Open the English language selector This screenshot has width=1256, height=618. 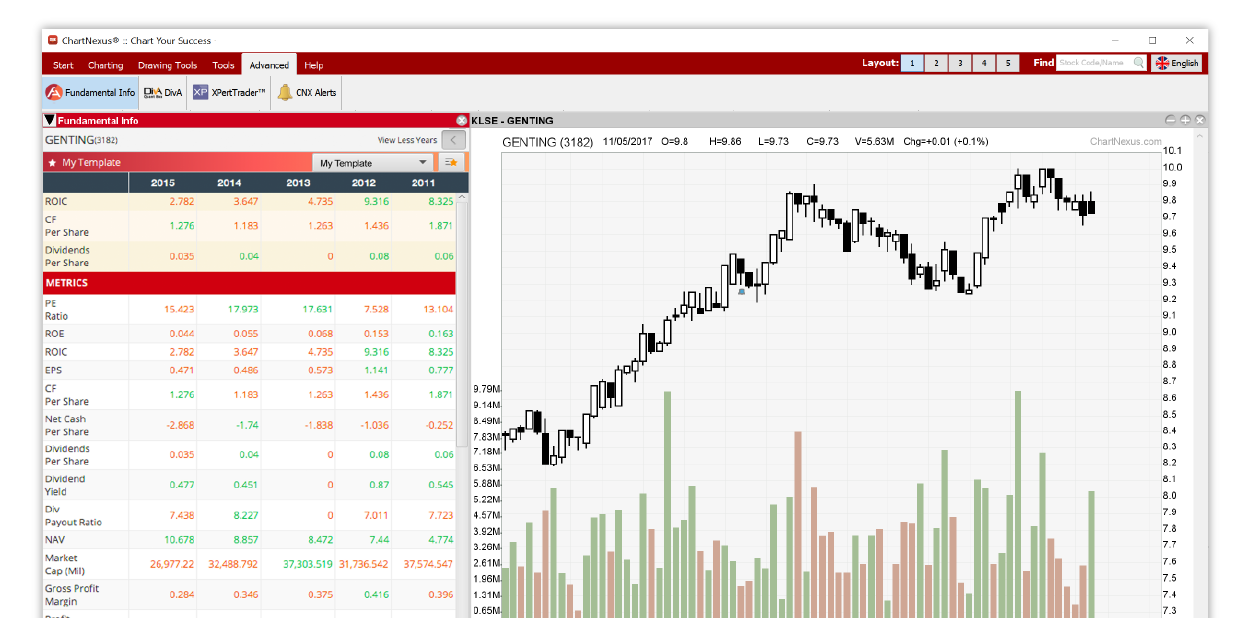pyautogui.click(x=1177, y=63)
